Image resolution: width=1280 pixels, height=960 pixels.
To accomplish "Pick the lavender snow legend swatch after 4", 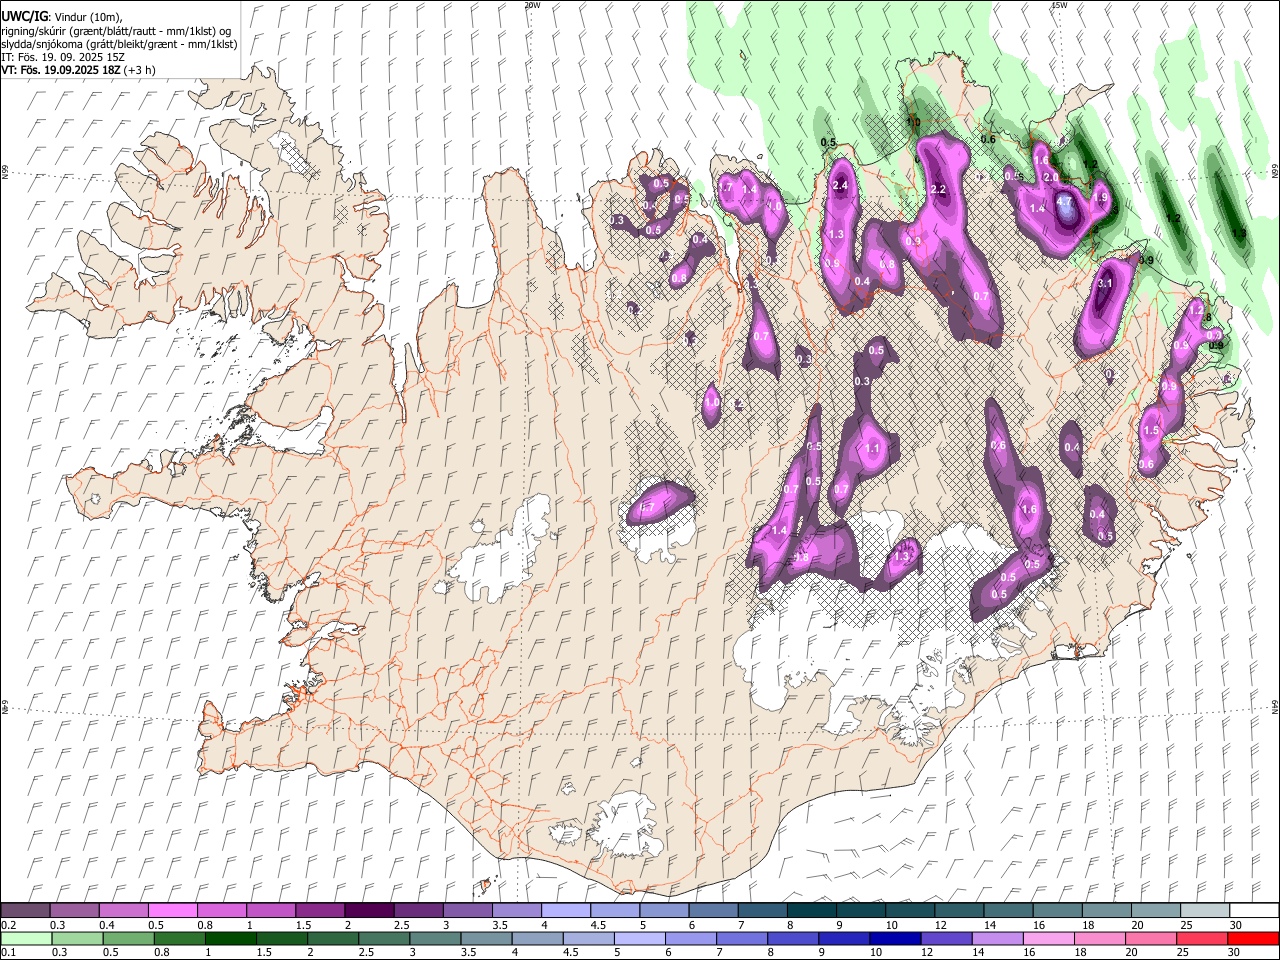I will point(566,910).
